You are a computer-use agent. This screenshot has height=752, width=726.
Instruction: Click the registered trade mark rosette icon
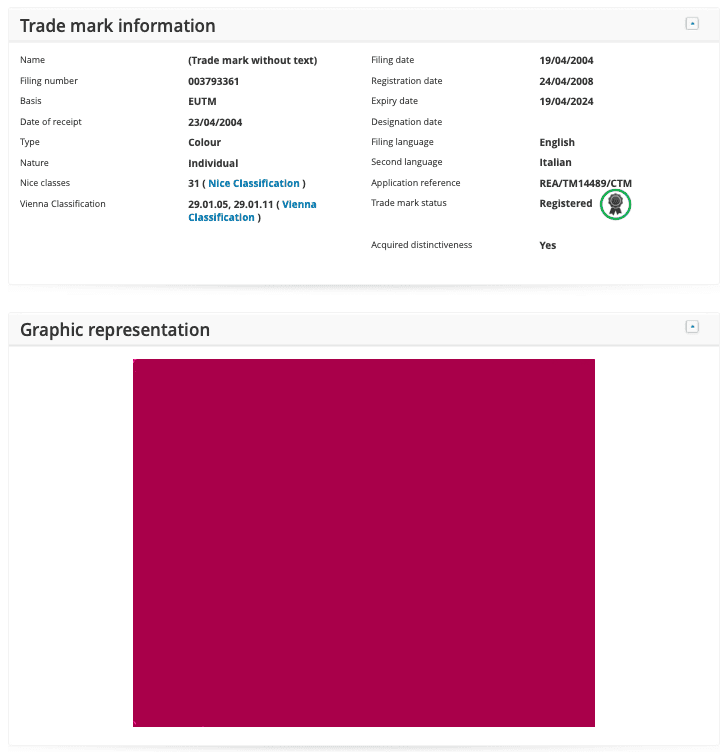615,204
